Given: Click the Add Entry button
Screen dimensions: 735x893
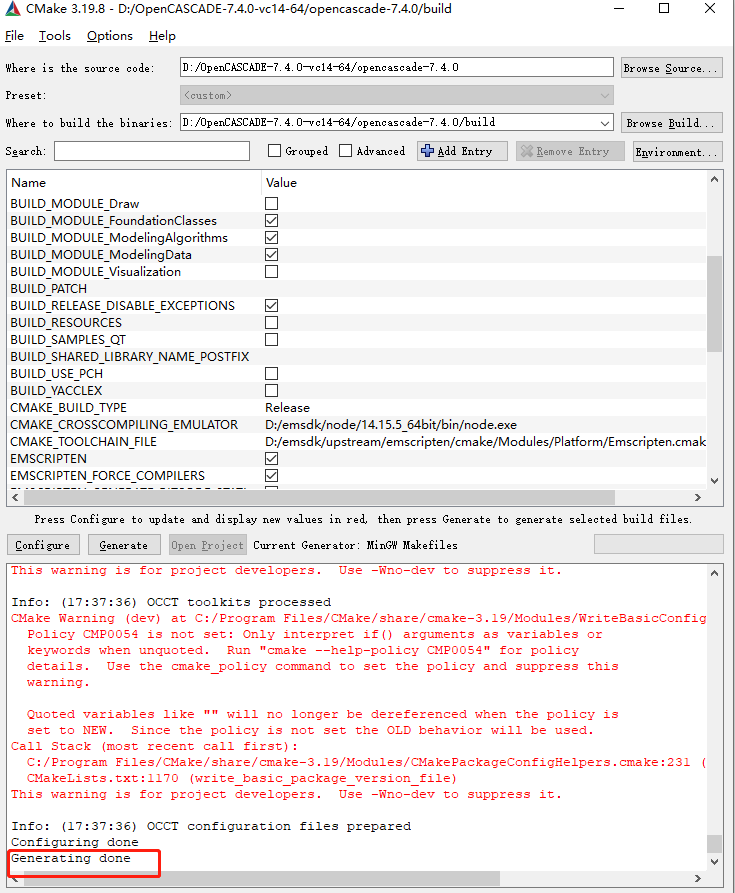Looking at the screenshot, I should point(462,151).
